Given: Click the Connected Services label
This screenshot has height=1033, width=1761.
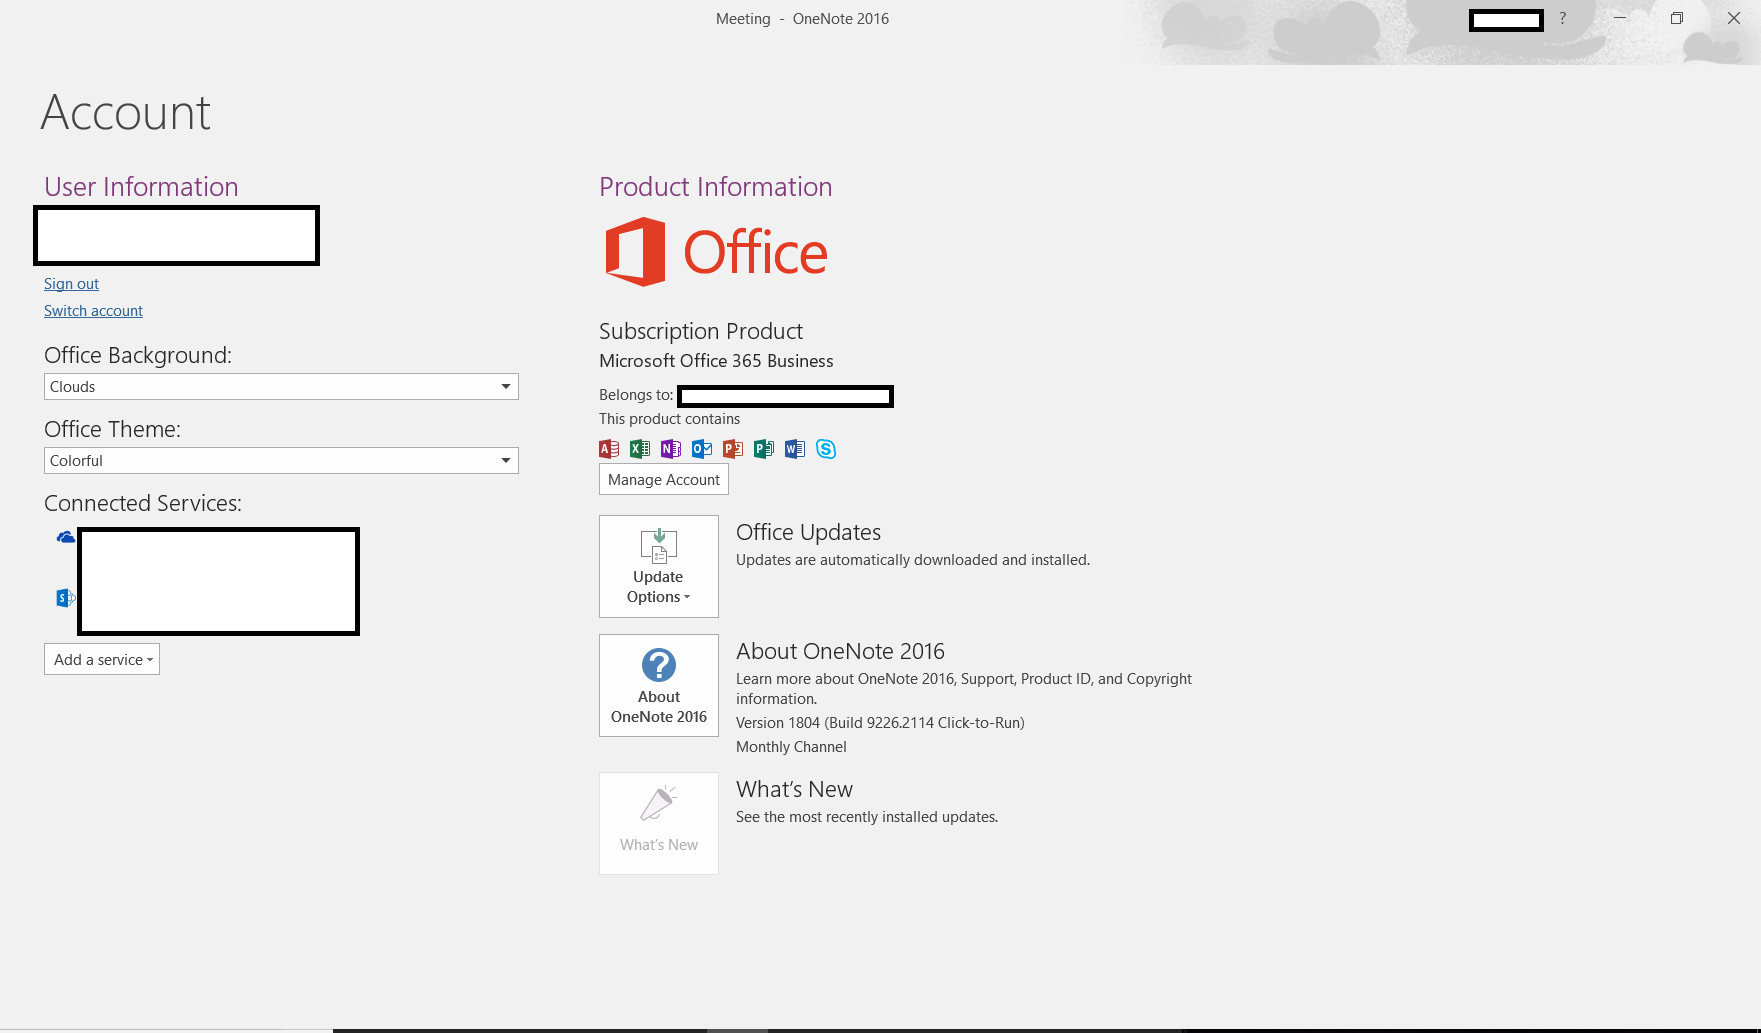Looking at the screenshot, I should point(143,503).
